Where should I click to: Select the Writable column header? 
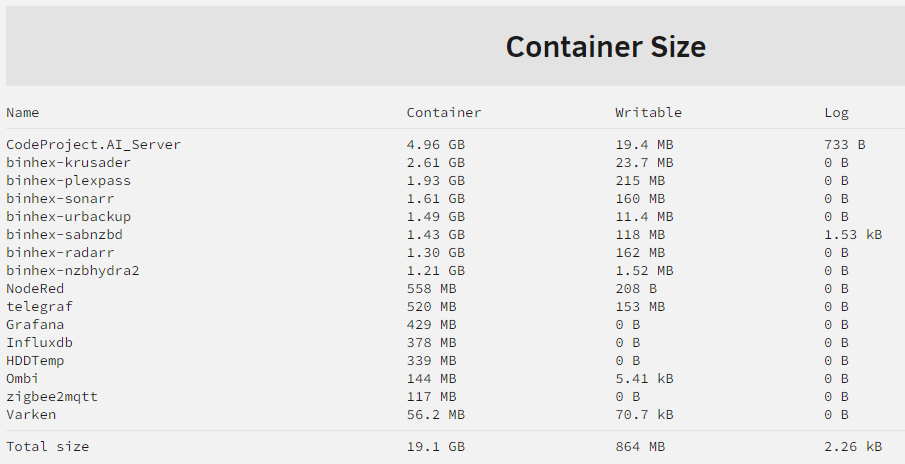pyautogui.click(x=648, y=113)
